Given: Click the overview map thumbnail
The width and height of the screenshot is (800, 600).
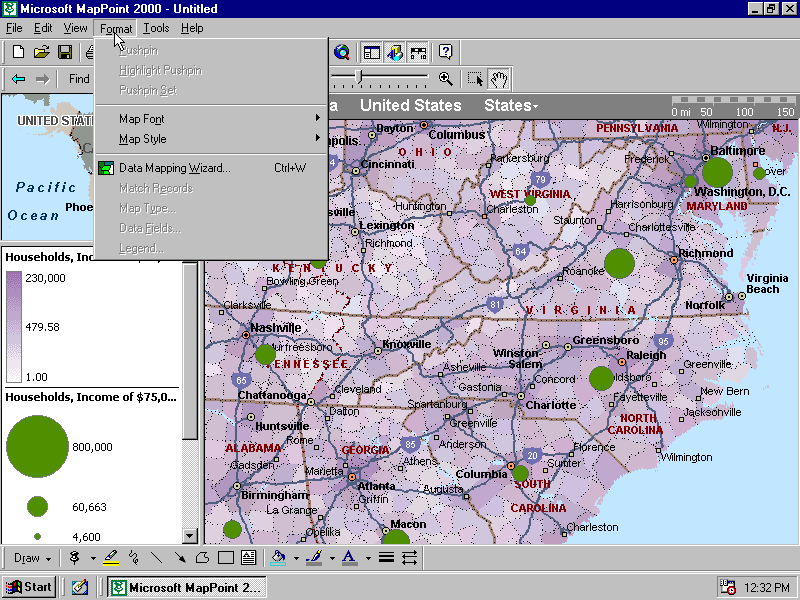Looking at the screenshot, I should coord(47,167).
